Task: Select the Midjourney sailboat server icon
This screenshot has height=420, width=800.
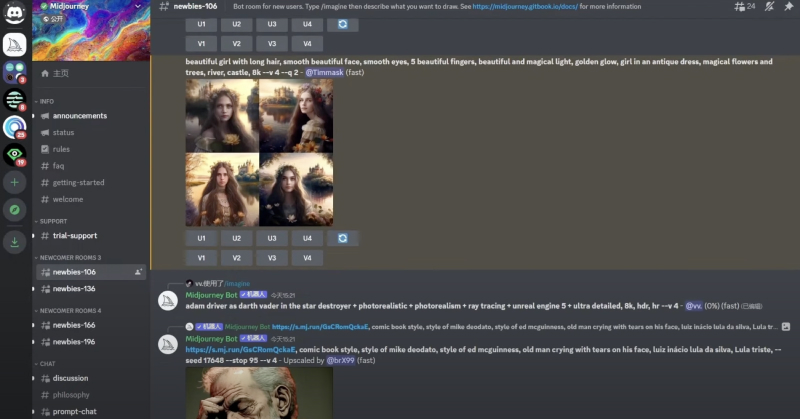Action: click(15, 45)
